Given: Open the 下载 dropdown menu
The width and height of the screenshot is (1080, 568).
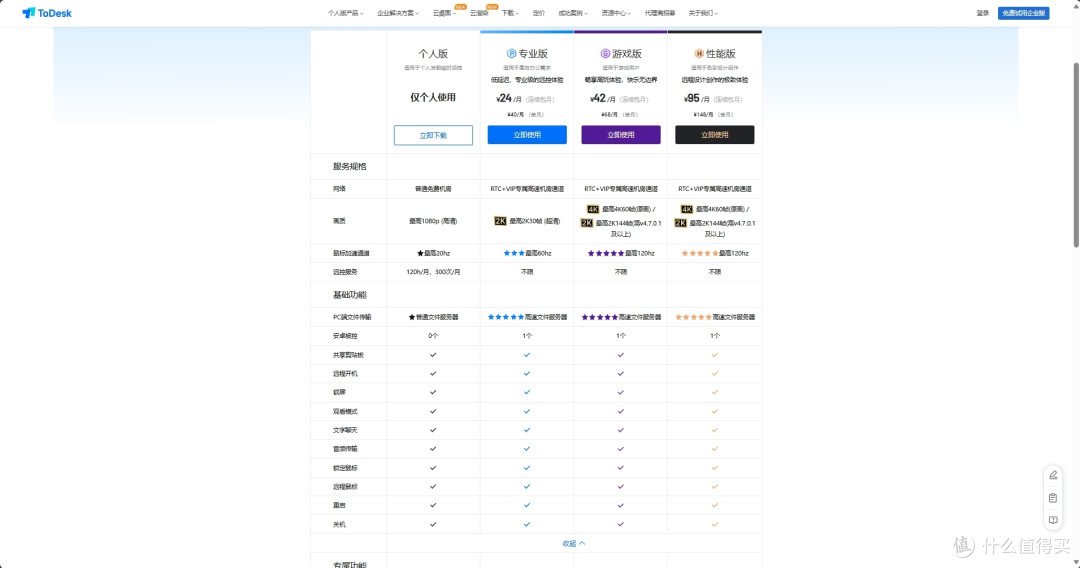Looking at the screenshot, I should point(510,13).
